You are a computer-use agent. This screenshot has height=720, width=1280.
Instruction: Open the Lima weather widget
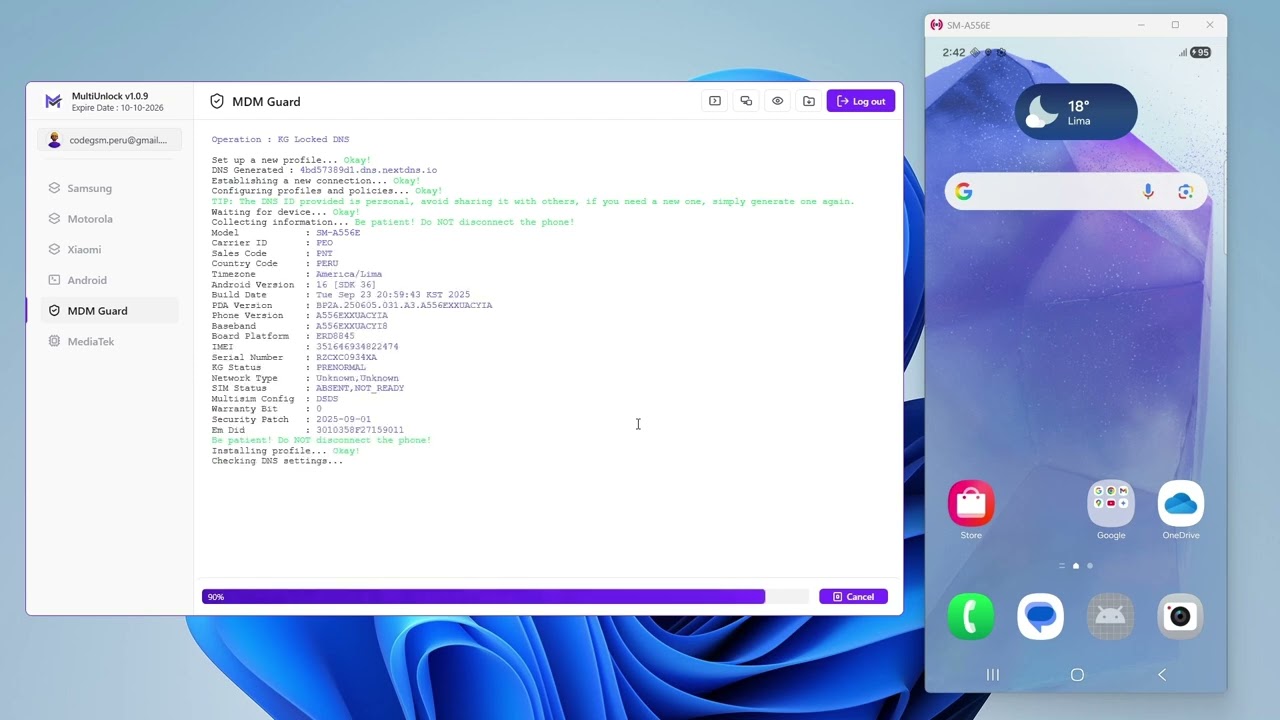pyautogui.click(x=1076, y=112)
